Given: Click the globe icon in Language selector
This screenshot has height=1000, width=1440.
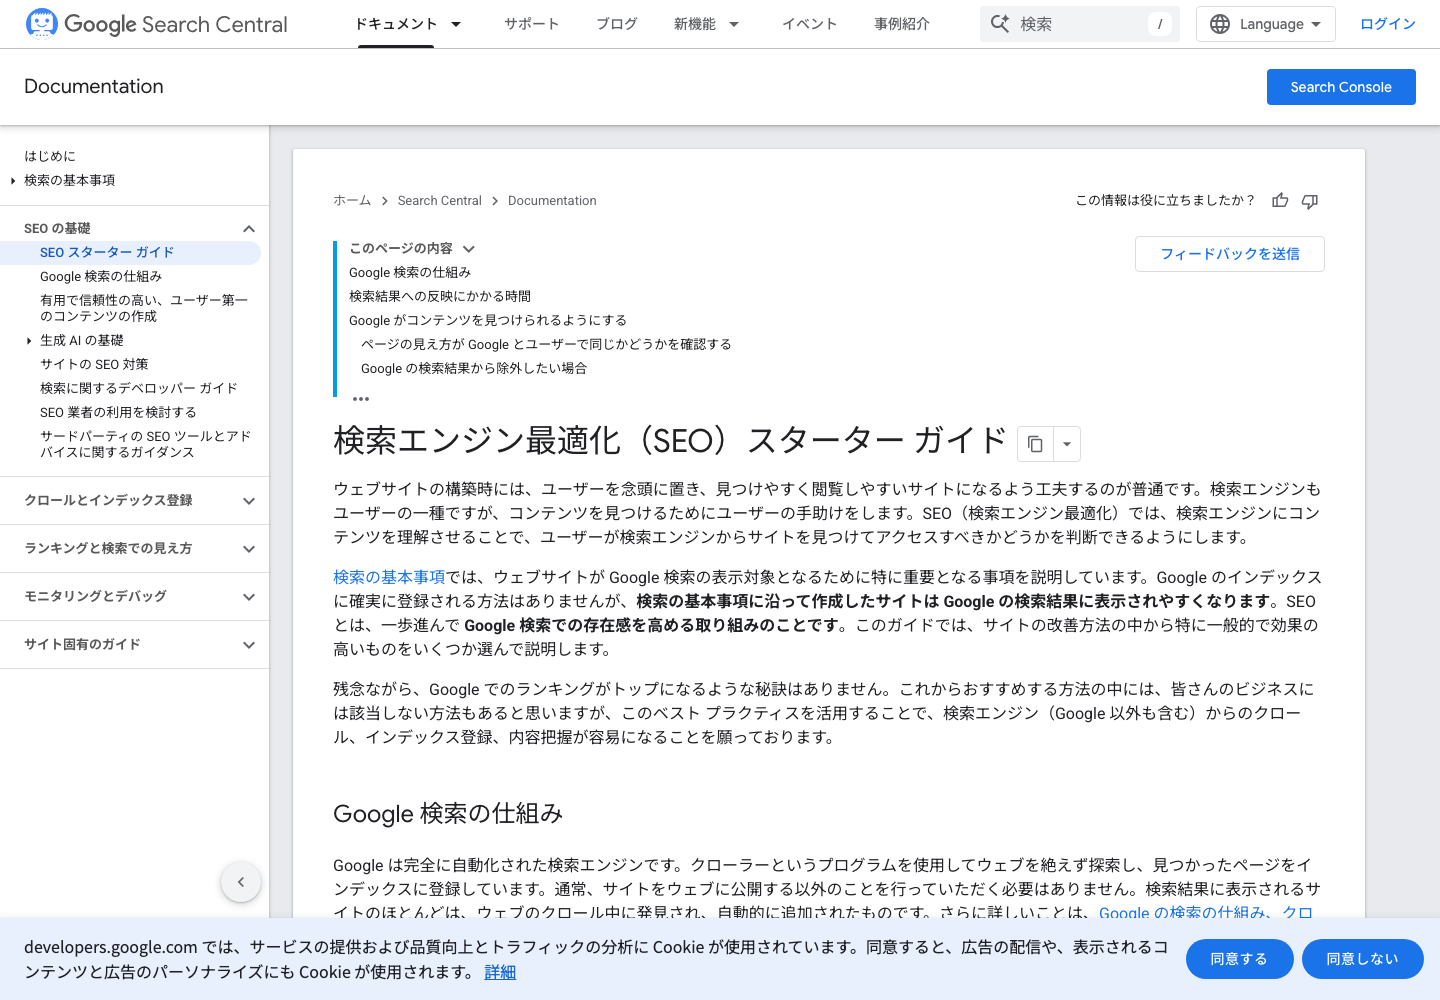Looking at the screenshot, I should tap(1220, 24).
